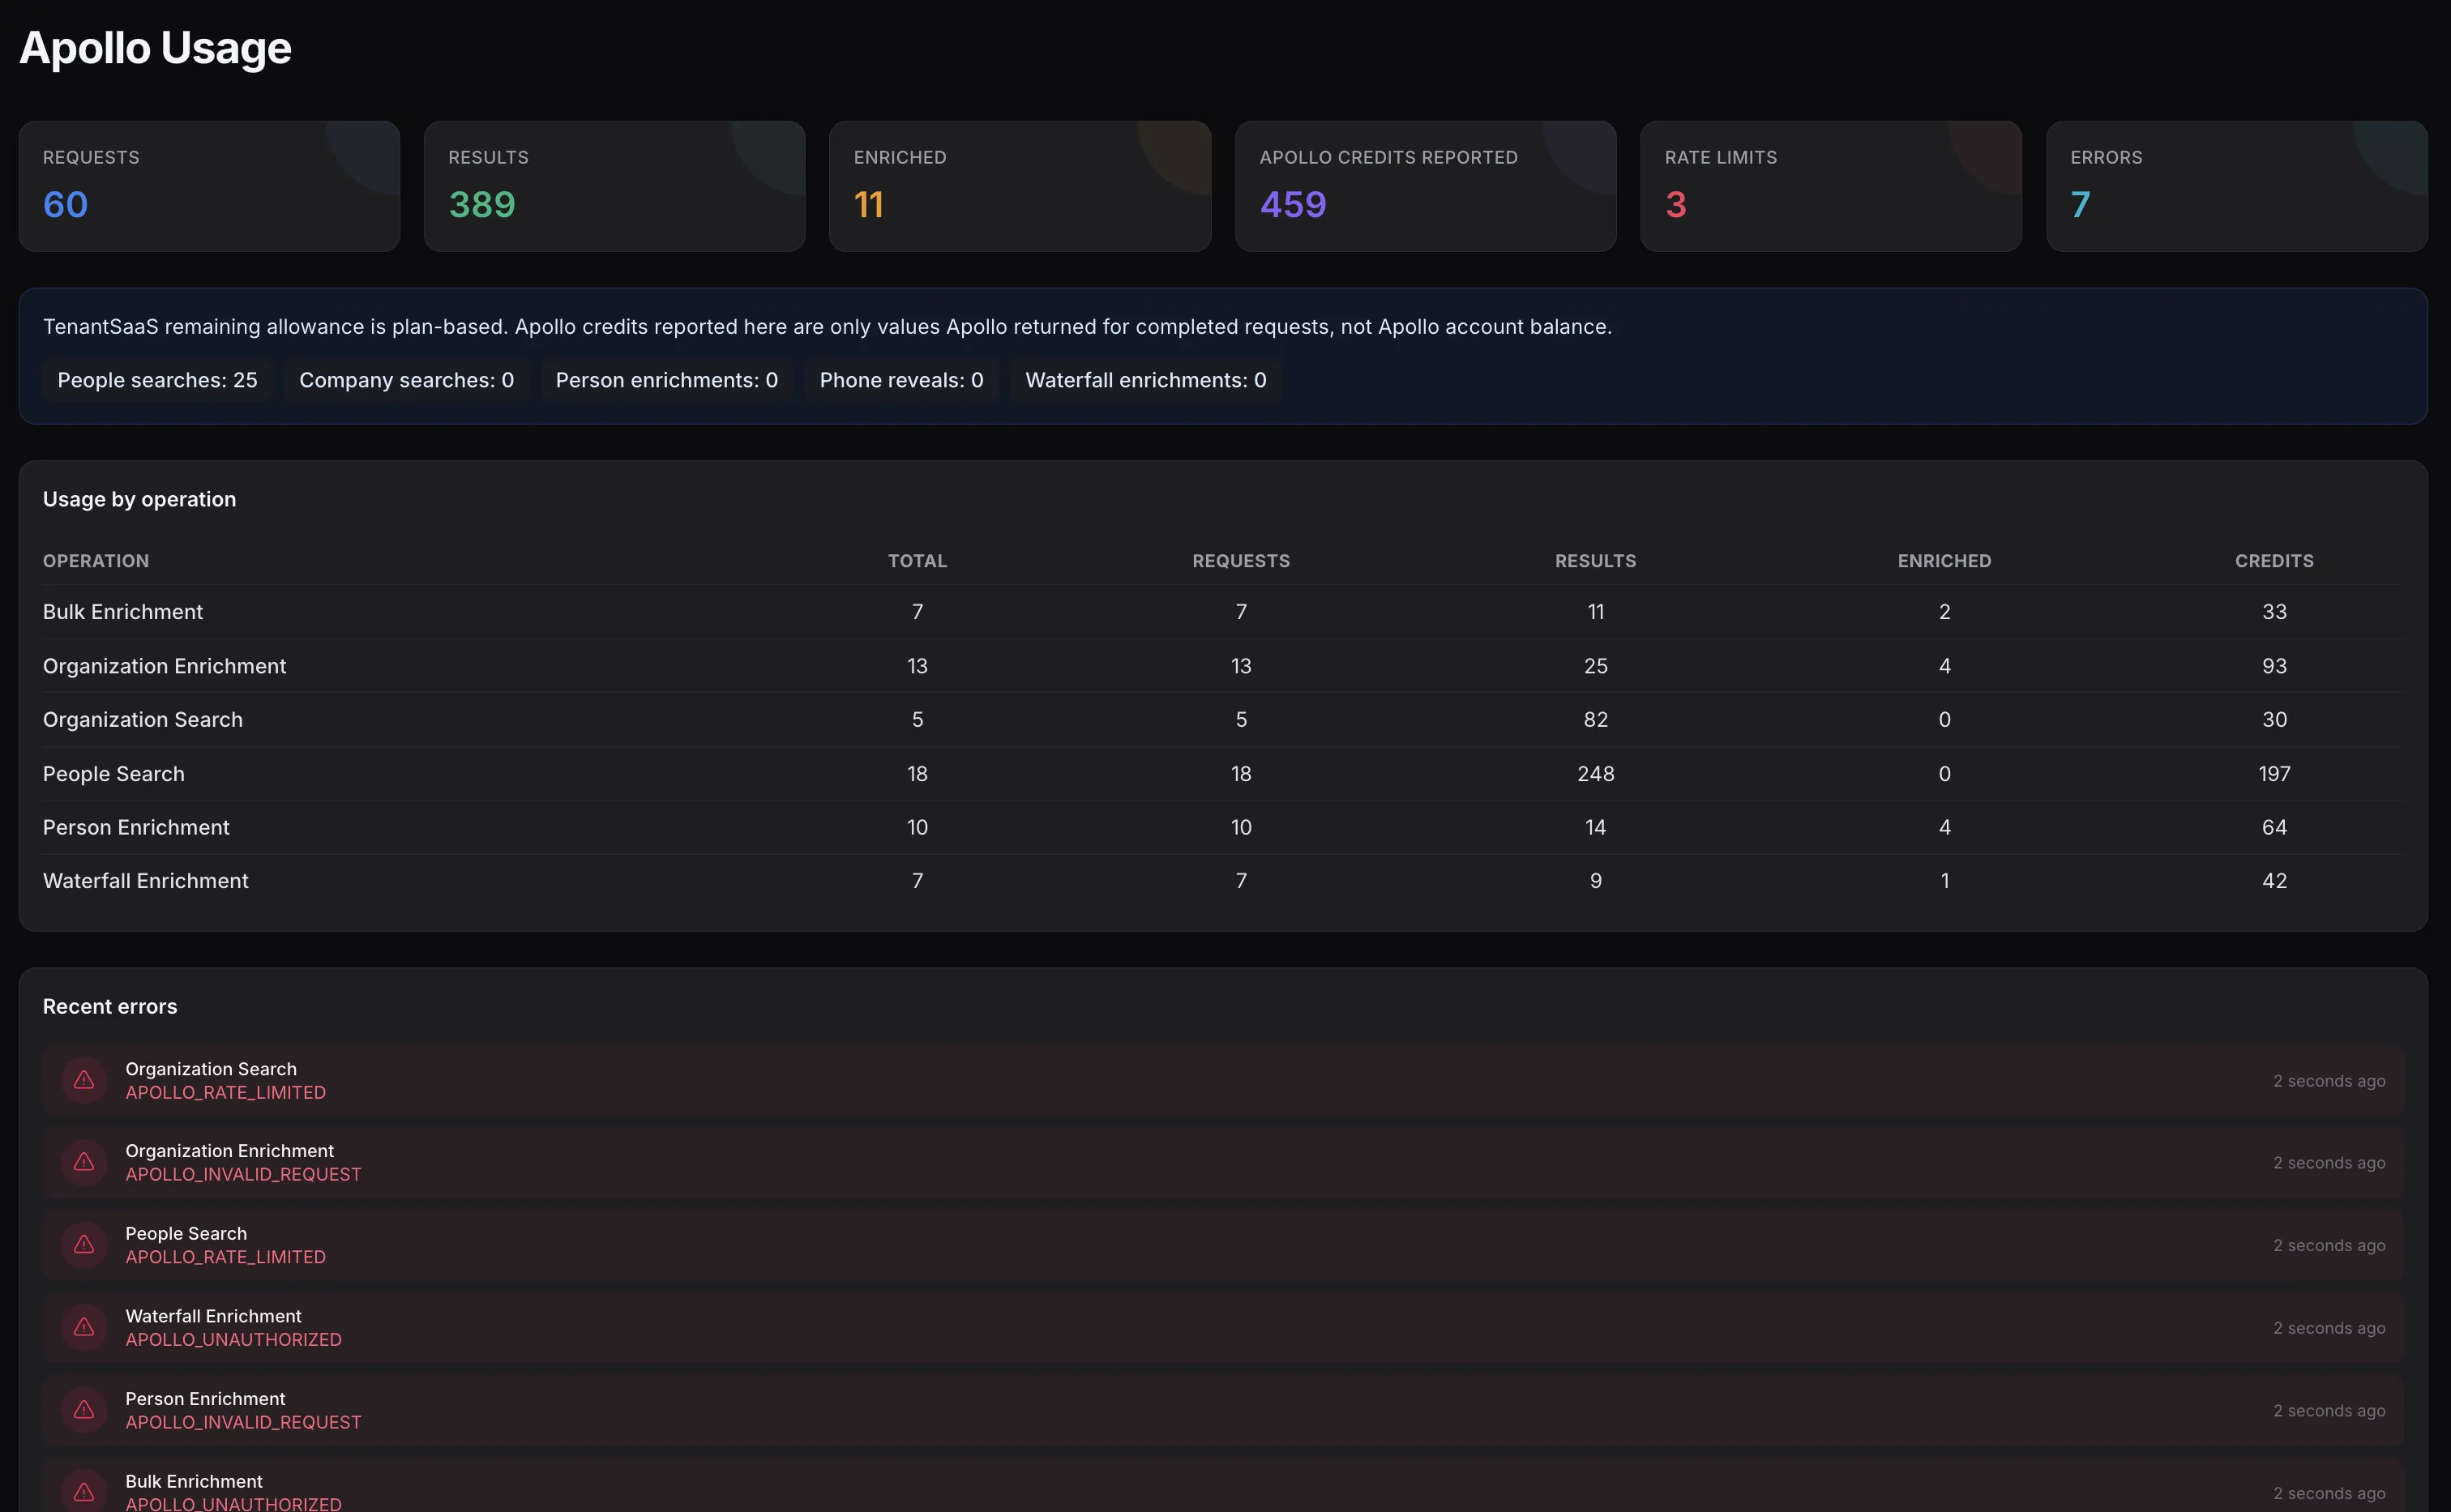The width and height of the screenshot is (2451, 1512).
Task: Click warning icon for Organization Enrichment error
Action: 84,1162
